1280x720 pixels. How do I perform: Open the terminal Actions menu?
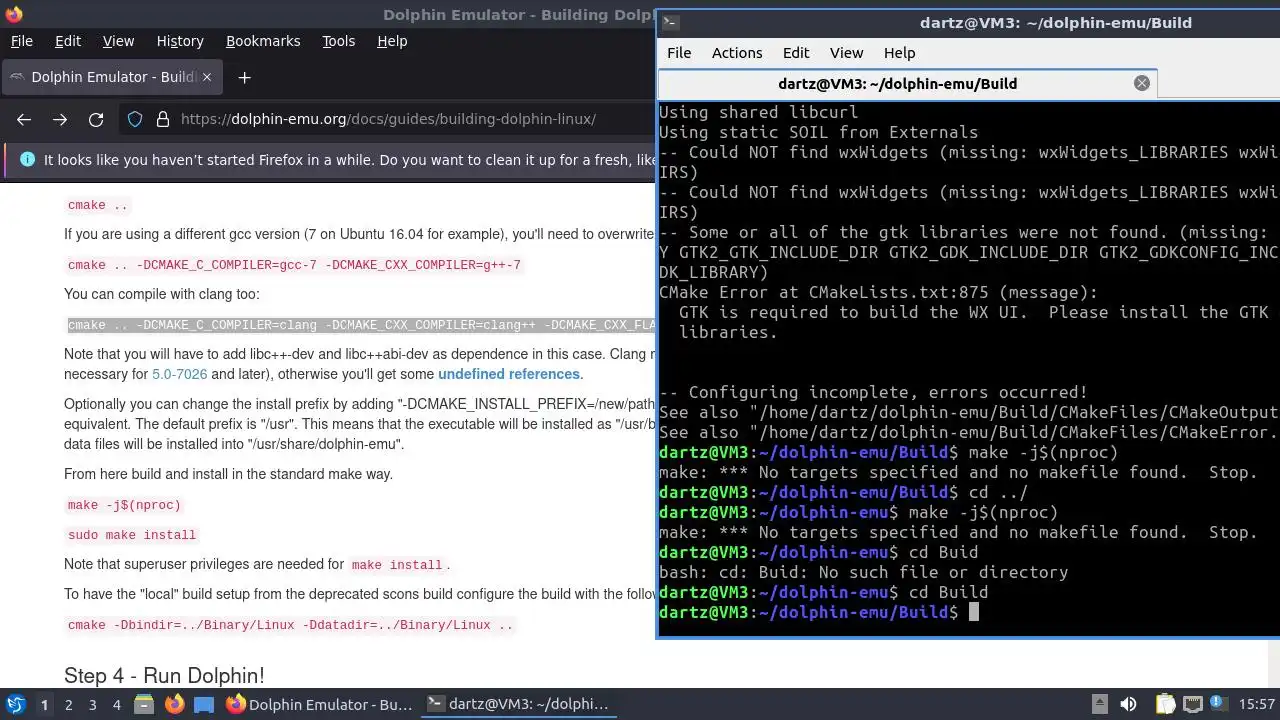point(737,53)
